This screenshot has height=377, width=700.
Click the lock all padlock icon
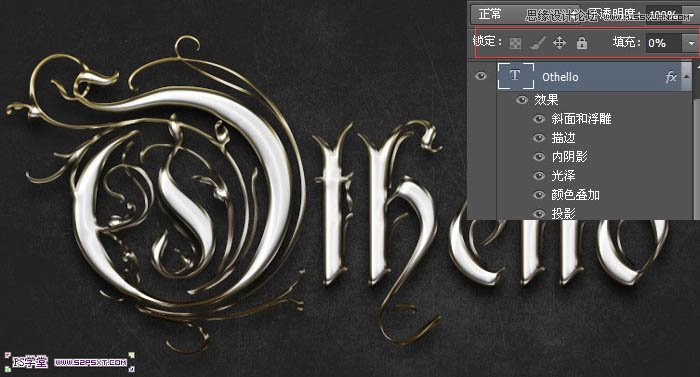point(581,43)
